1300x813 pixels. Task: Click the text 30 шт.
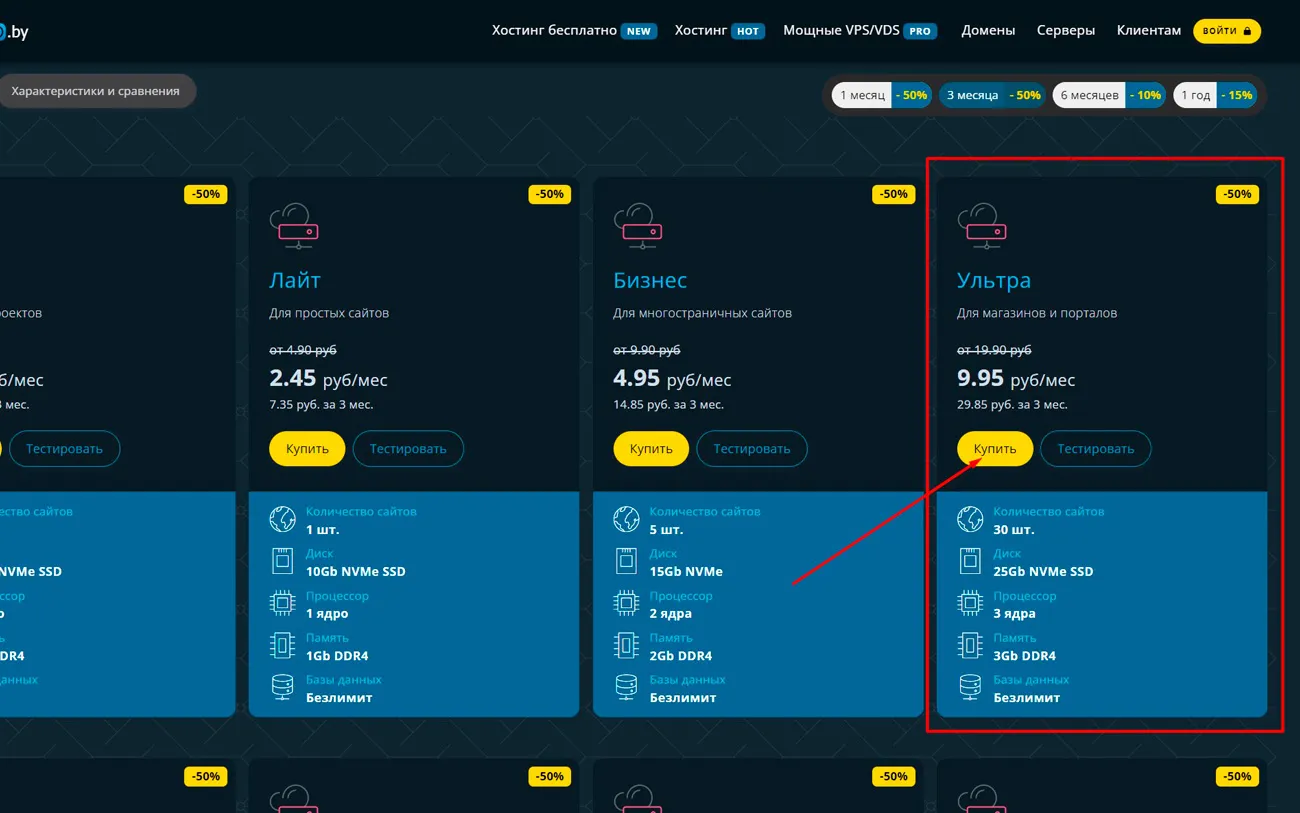[x=1014, y=530]
